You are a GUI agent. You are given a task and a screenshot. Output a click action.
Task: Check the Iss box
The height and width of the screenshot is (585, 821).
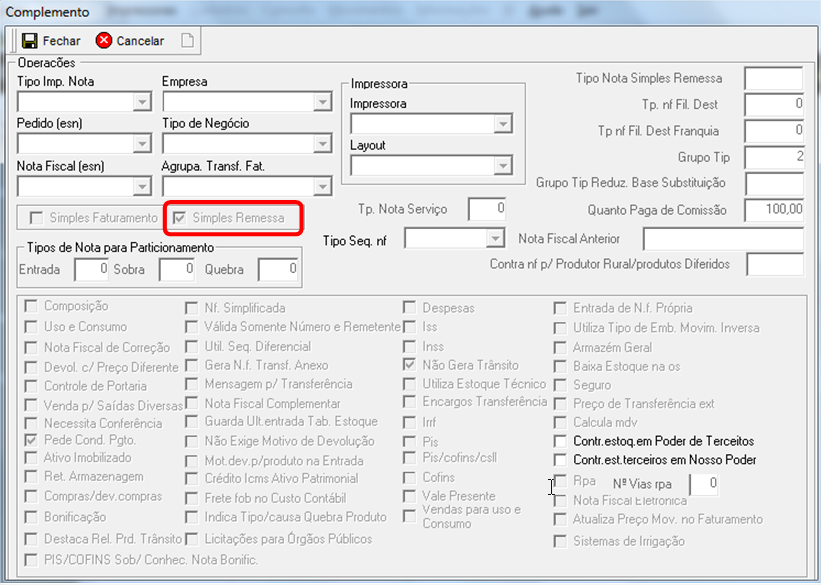(x=409, y=327)
